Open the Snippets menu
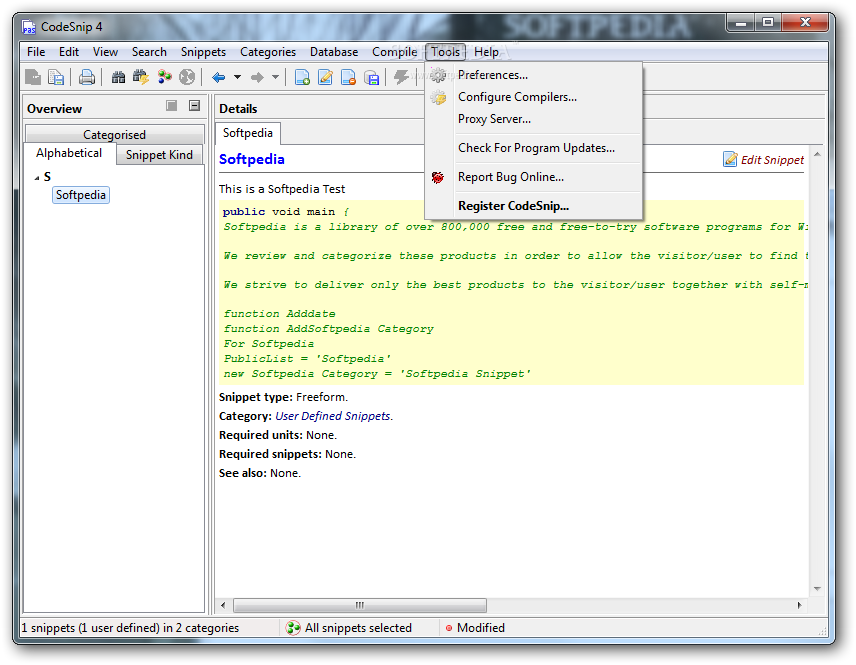 [x=203, y=52]
